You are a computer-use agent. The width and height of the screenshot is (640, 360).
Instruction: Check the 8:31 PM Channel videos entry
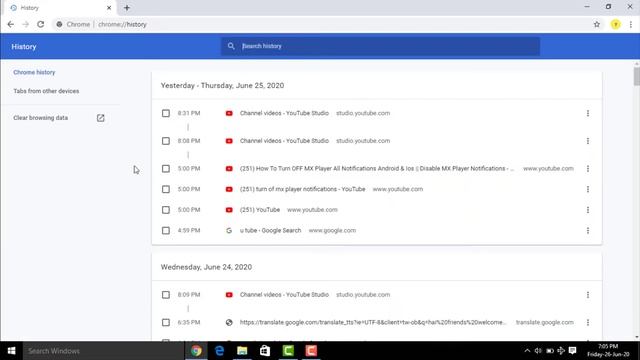(x=166, y=113)
